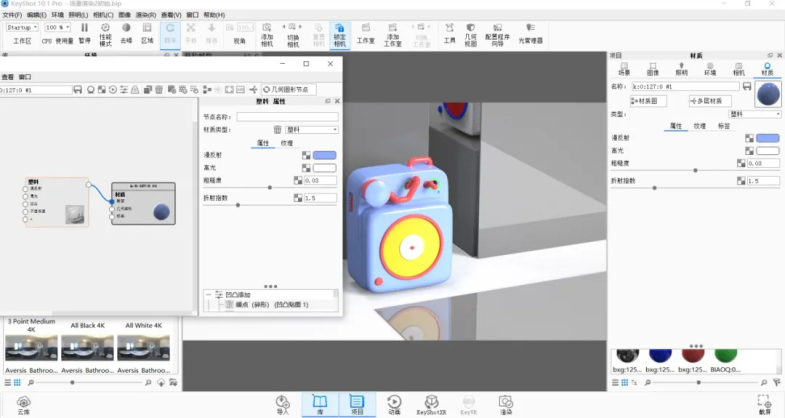Open the Light Manager (光管理器)

tap(527, 34)
